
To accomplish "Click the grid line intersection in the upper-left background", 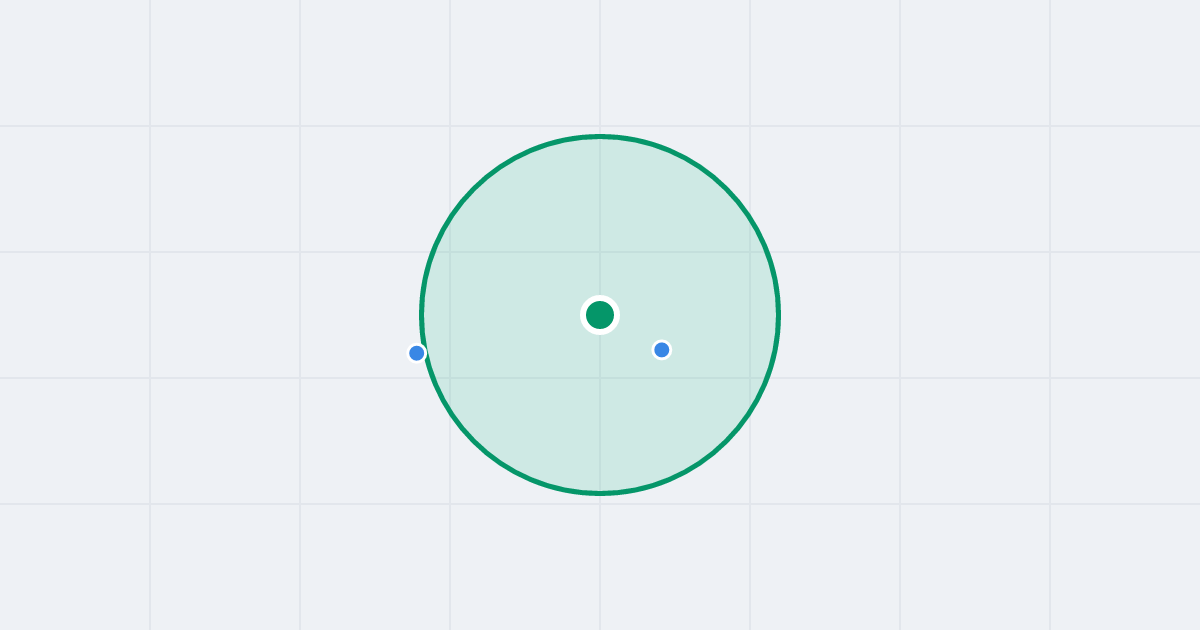I will (150, 126).
